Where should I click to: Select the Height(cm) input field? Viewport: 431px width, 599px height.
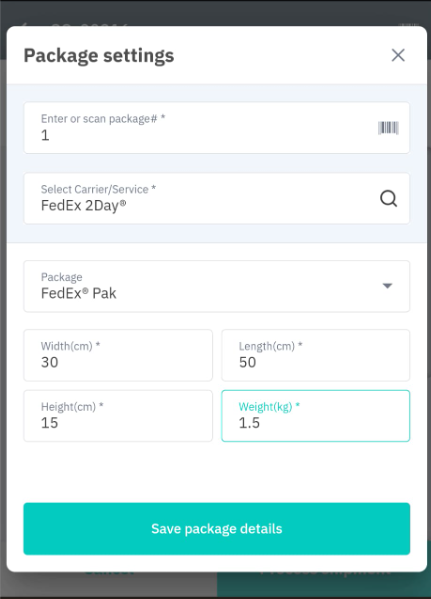118,416
